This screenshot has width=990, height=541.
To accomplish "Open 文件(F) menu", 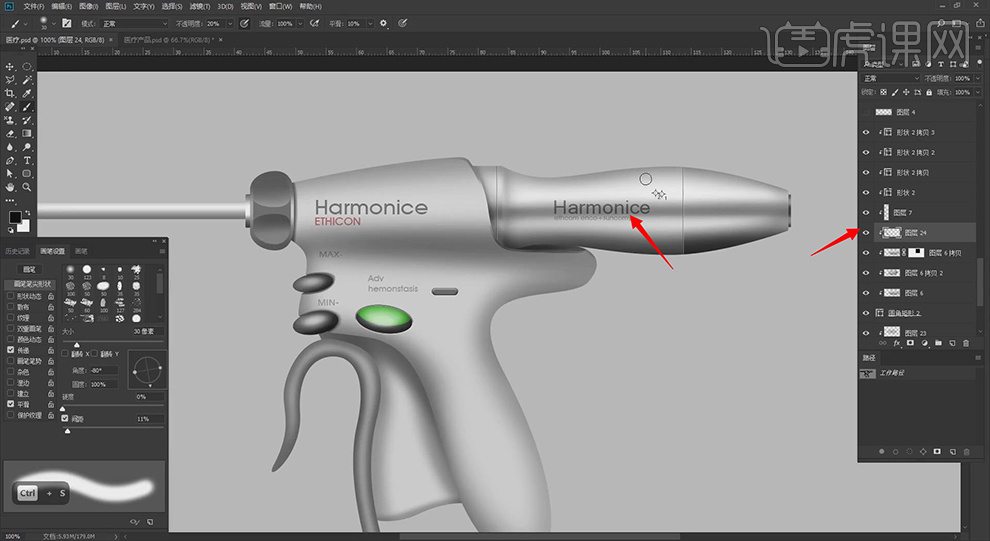I will (x=33, y=6).
